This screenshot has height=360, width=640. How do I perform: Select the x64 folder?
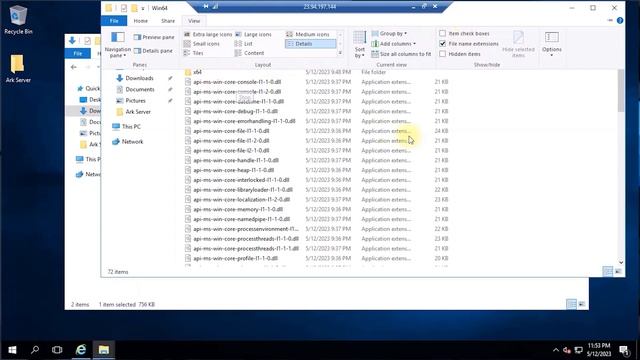click(197, 72)
